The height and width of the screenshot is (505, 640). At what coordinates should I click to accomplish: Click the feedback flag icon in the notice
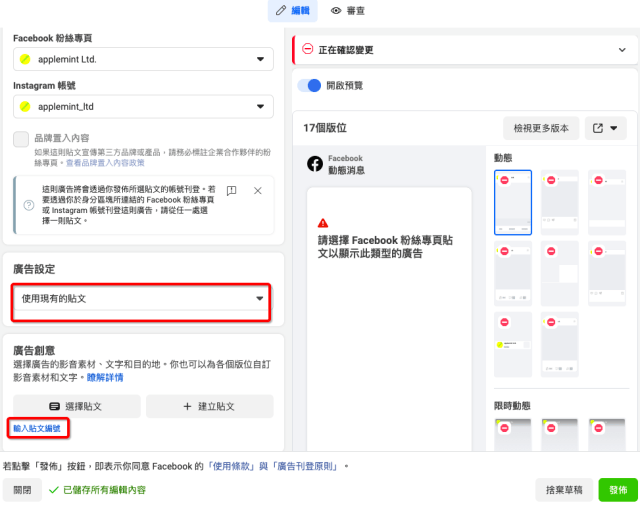(x=231, y=191)
